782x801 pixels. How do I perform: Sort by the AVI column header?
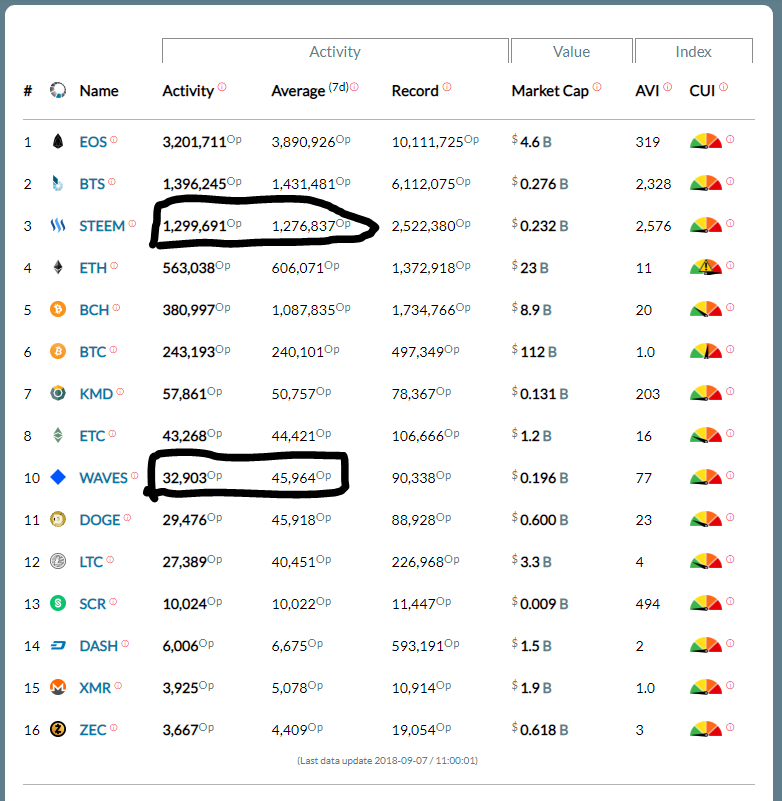point(647,91)
